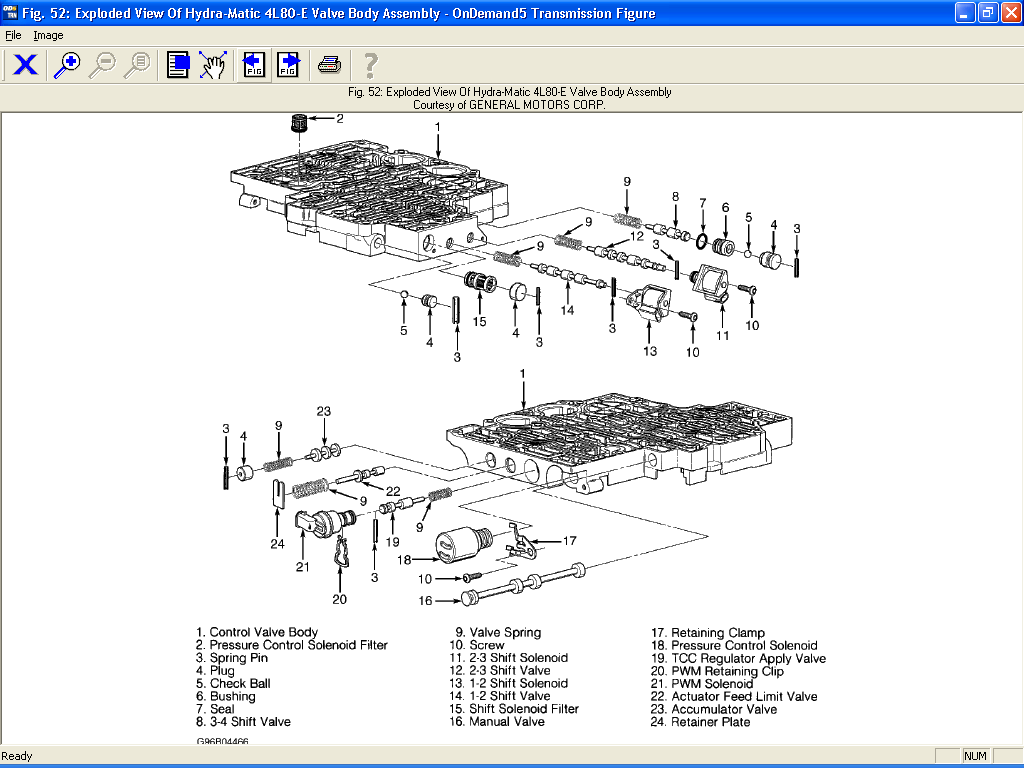The image size is (1024, 768).
Task: Click the 'NUM' status bar indicator
Action: tap(975, 756)
